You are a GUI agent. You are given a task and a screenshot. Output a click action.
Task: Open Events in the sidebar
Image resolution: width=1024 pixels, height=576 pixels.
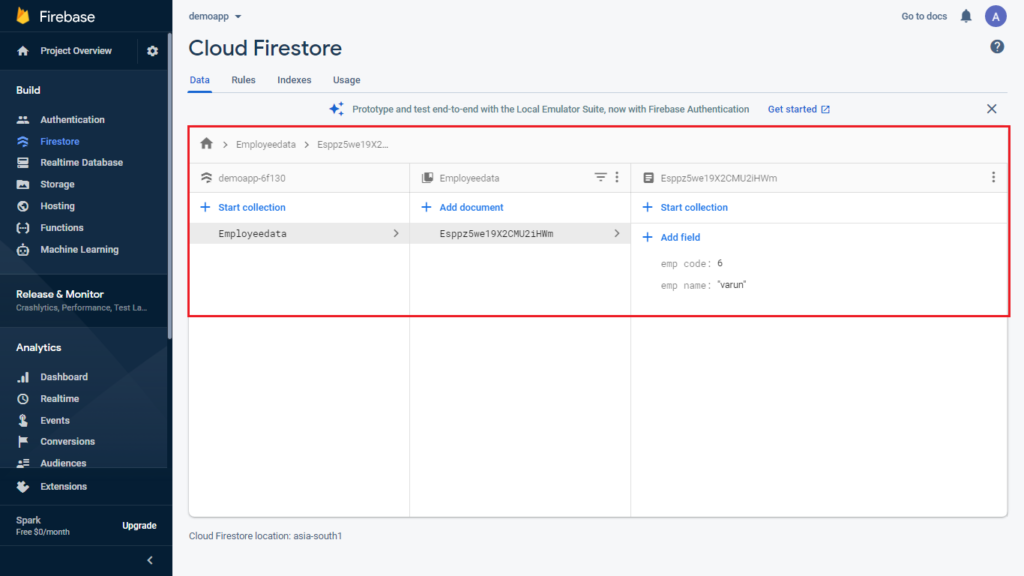point(55,421)
